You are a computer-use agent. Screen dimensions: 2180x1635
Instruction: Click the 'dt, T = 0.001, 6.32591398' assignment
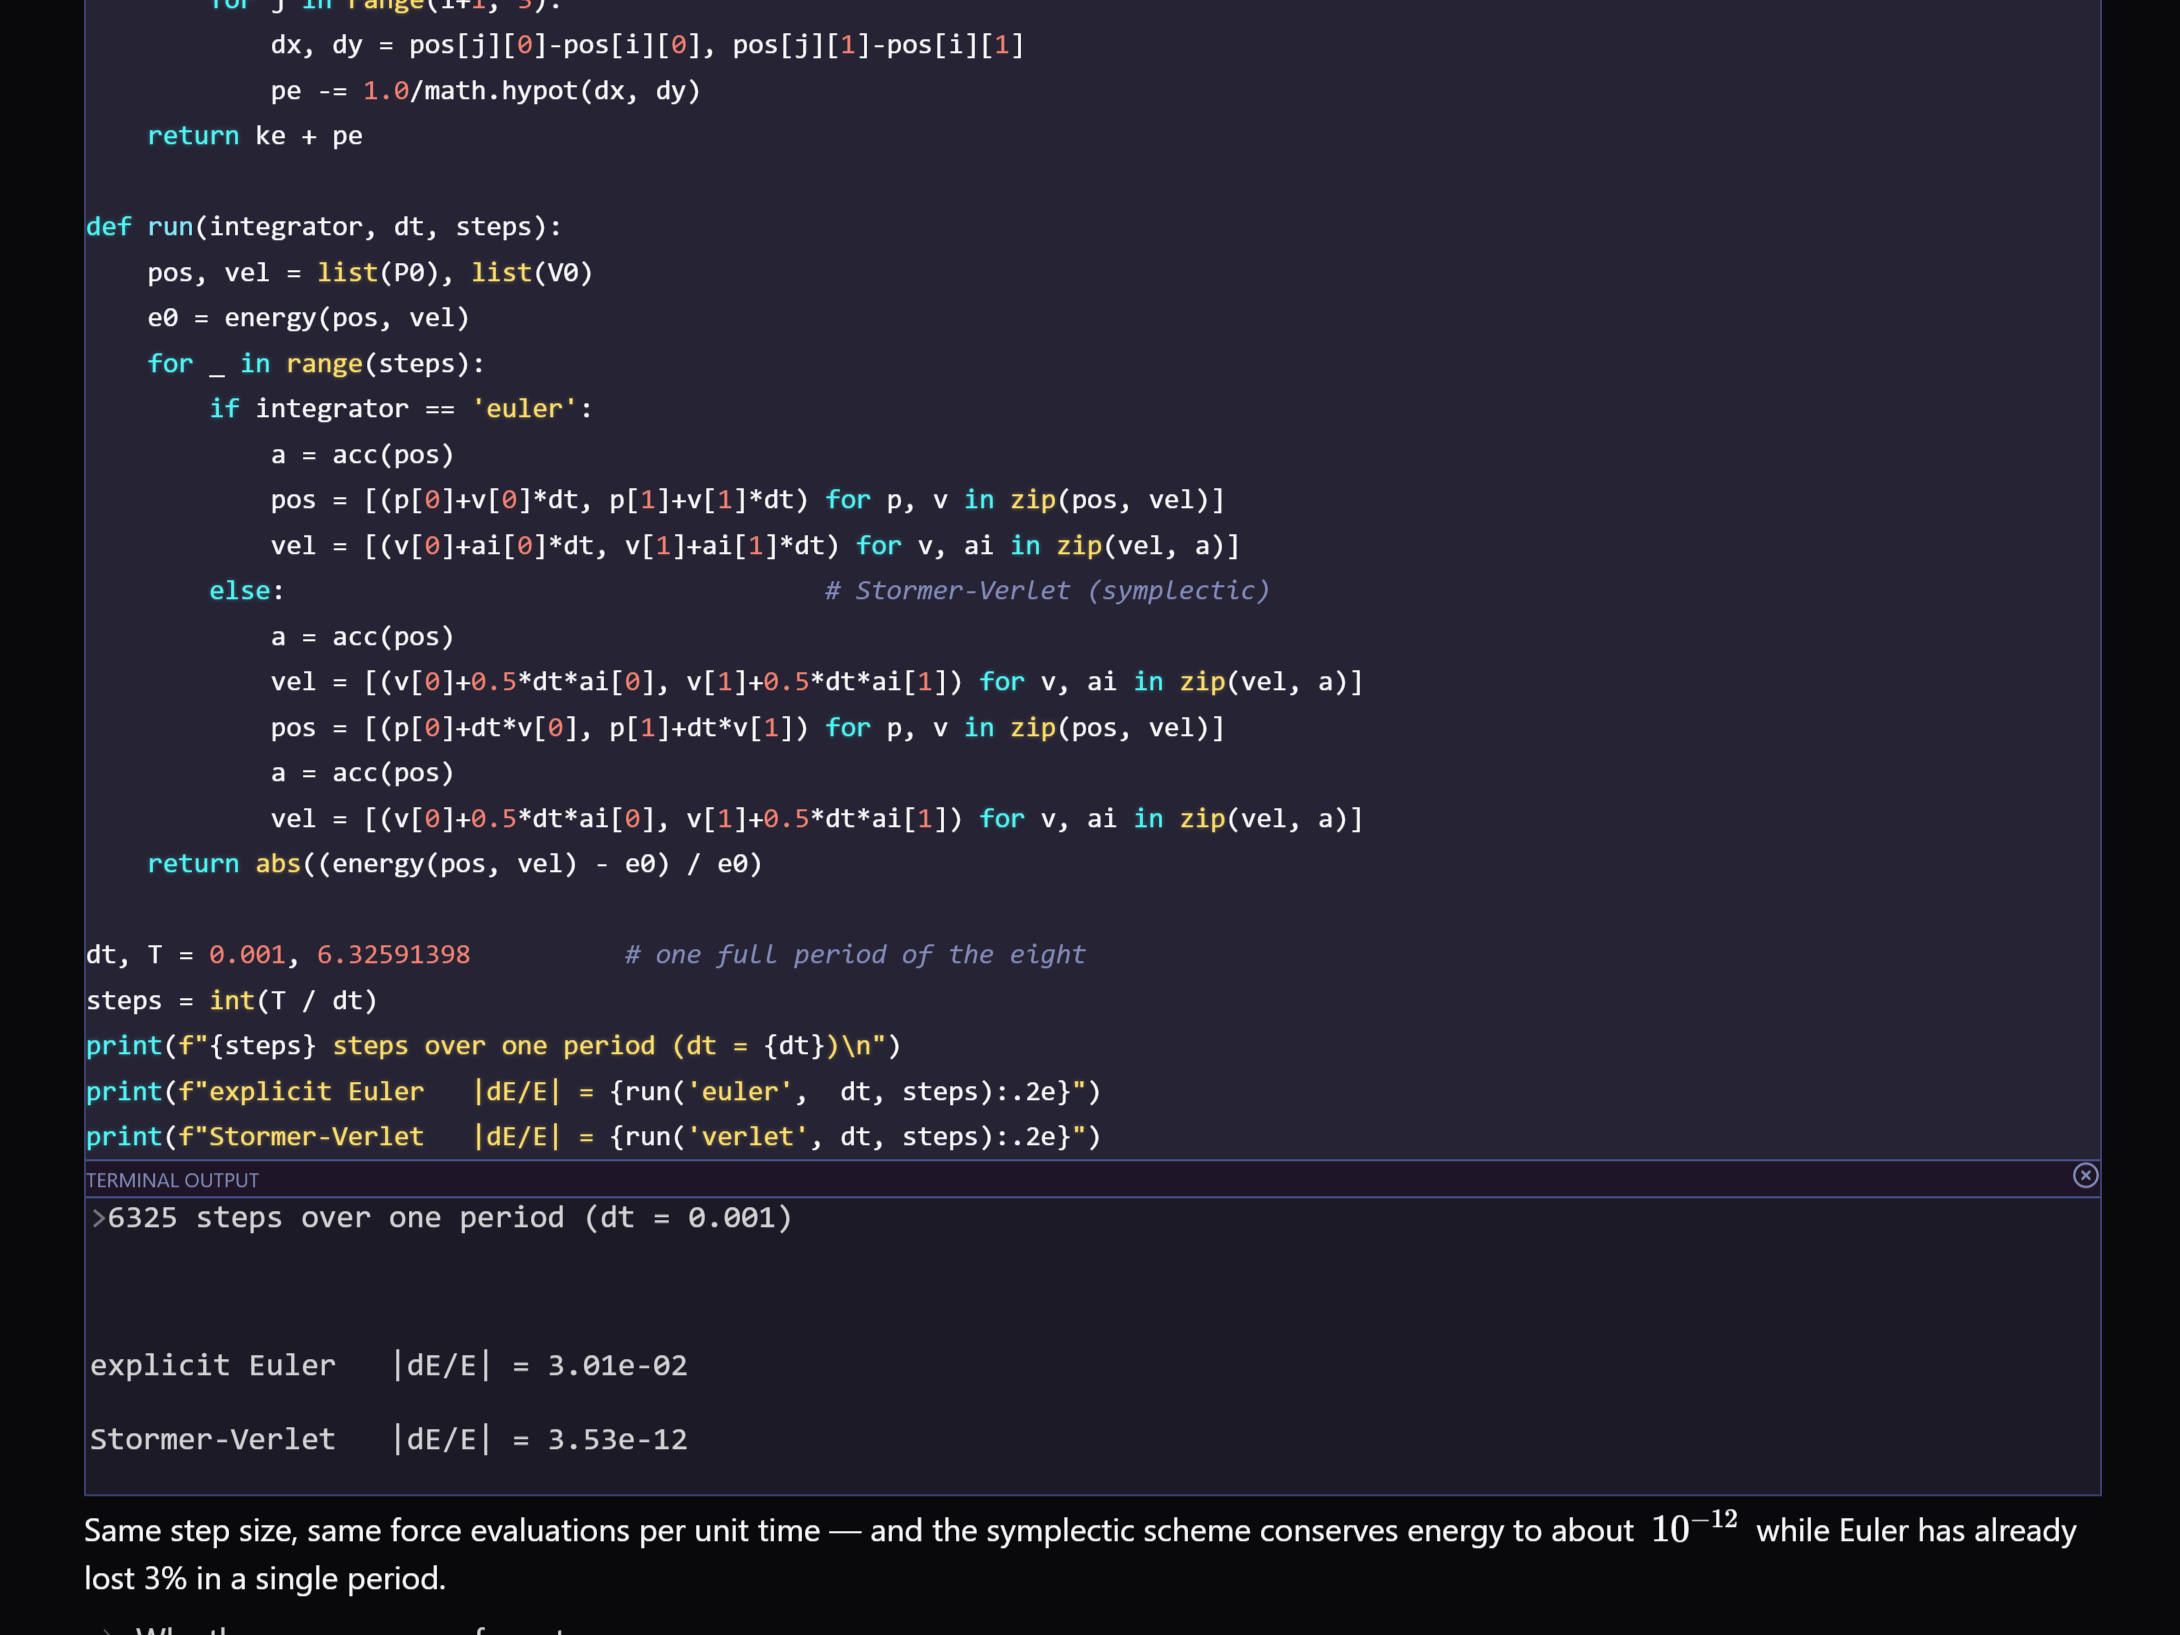[x=278, y=955]
